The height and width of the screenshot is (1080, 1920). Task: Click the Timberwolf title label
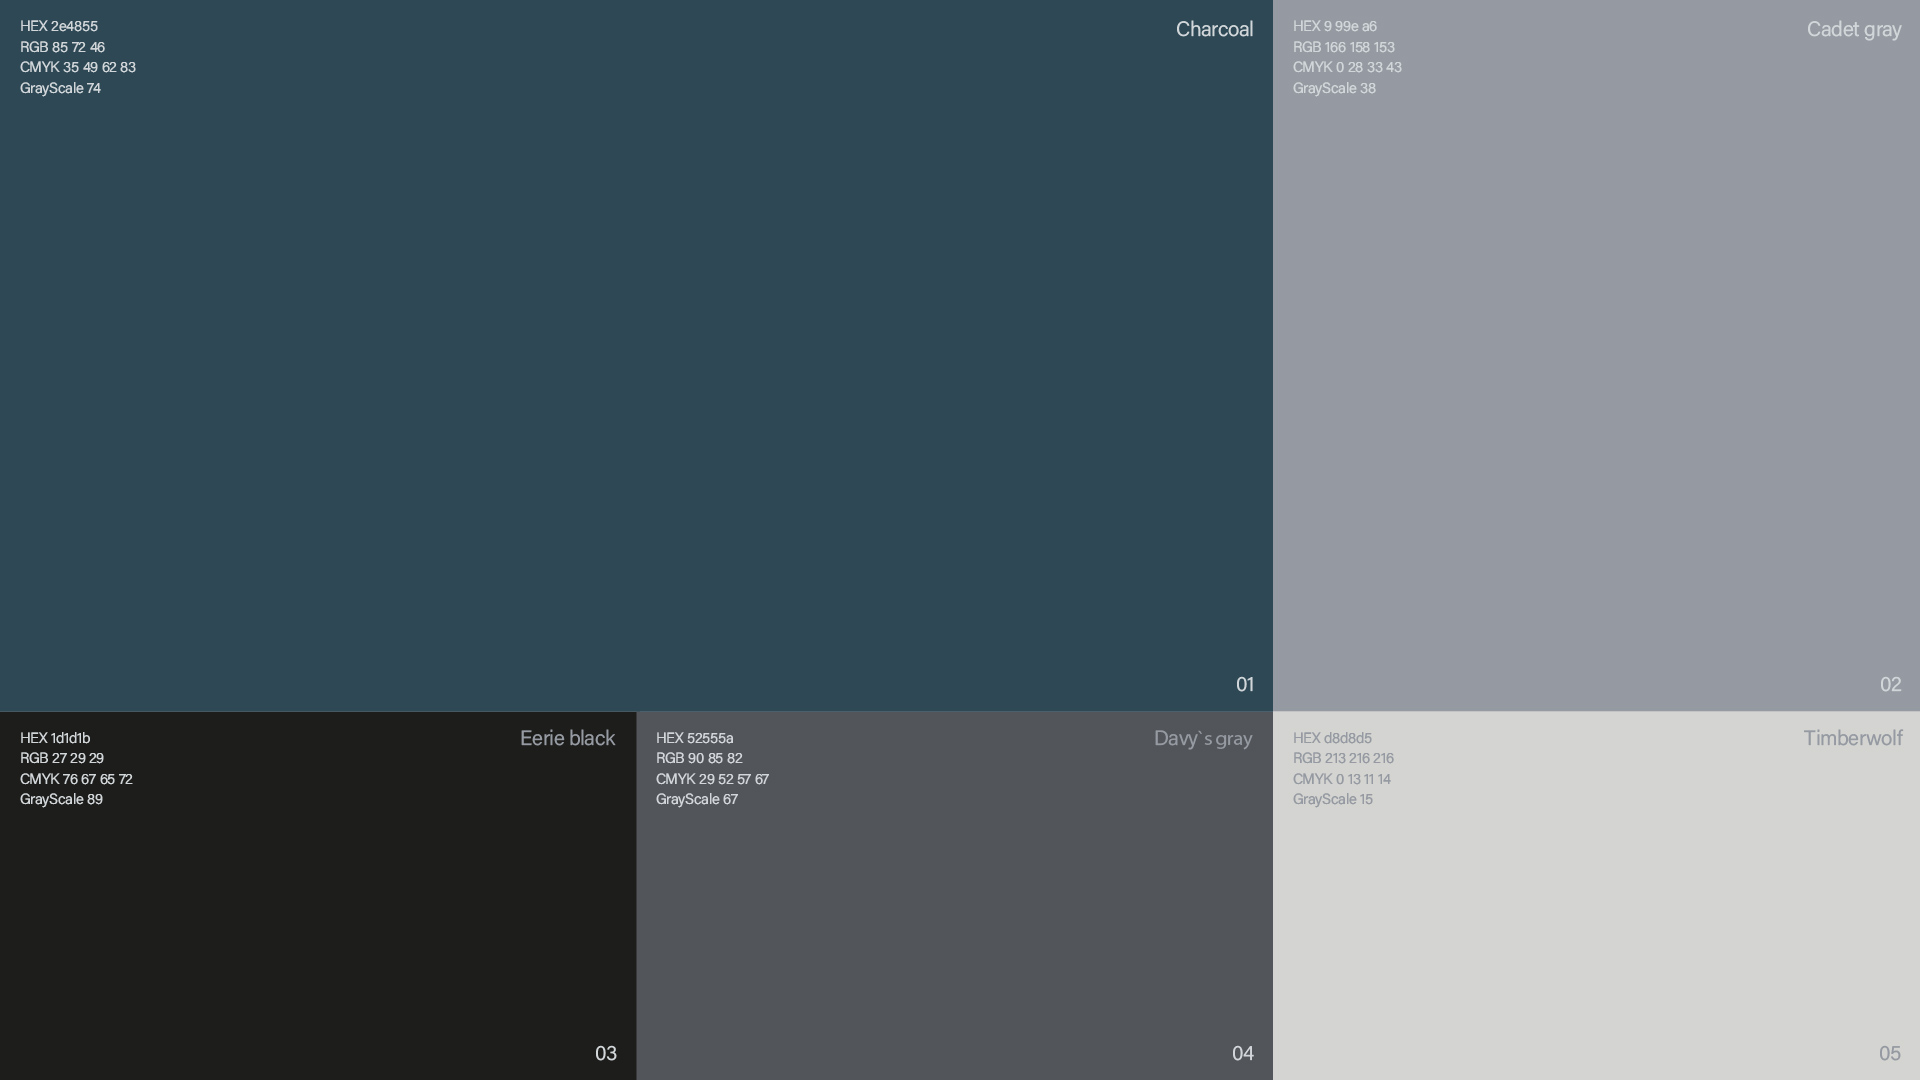1852,738
